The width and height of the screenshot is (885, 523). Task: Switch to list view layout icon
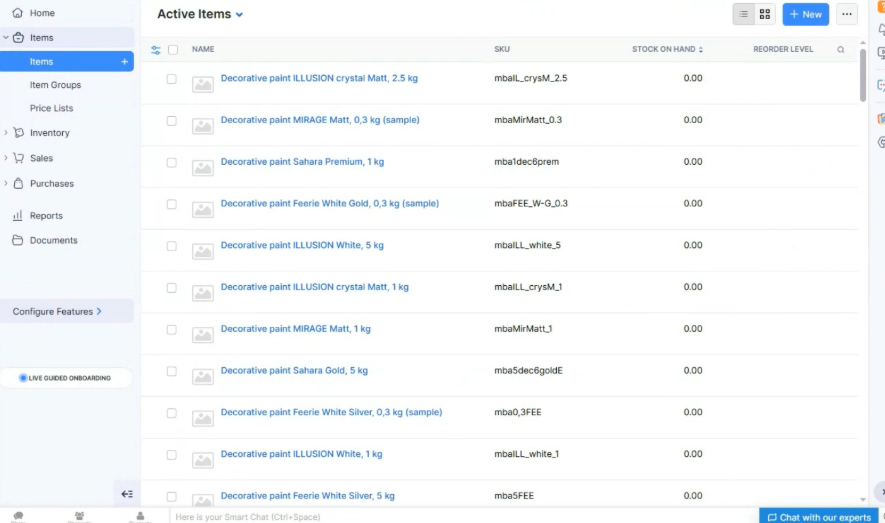coord(743,14)
